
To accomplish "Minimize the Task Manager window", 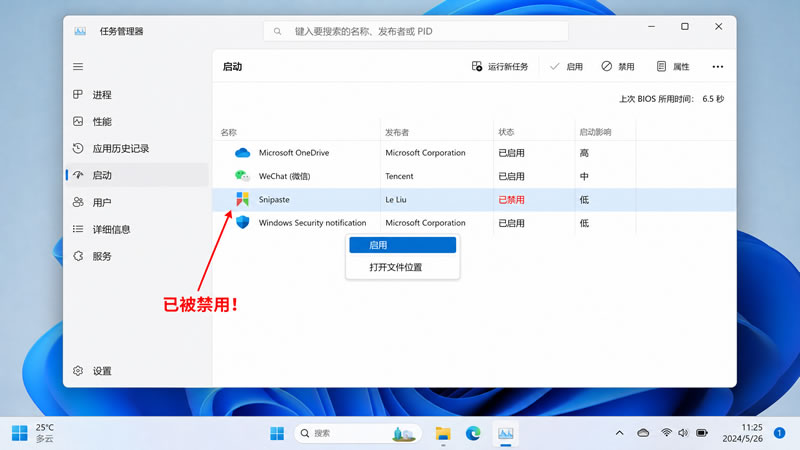I will [x=652, y=27].
